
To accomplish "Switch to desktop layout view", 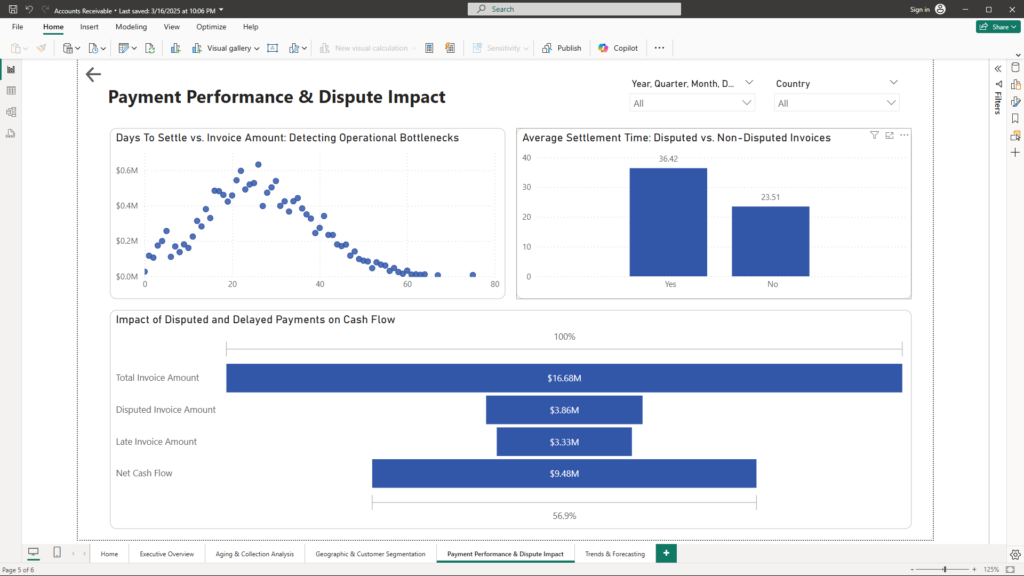I will (33, 553).
